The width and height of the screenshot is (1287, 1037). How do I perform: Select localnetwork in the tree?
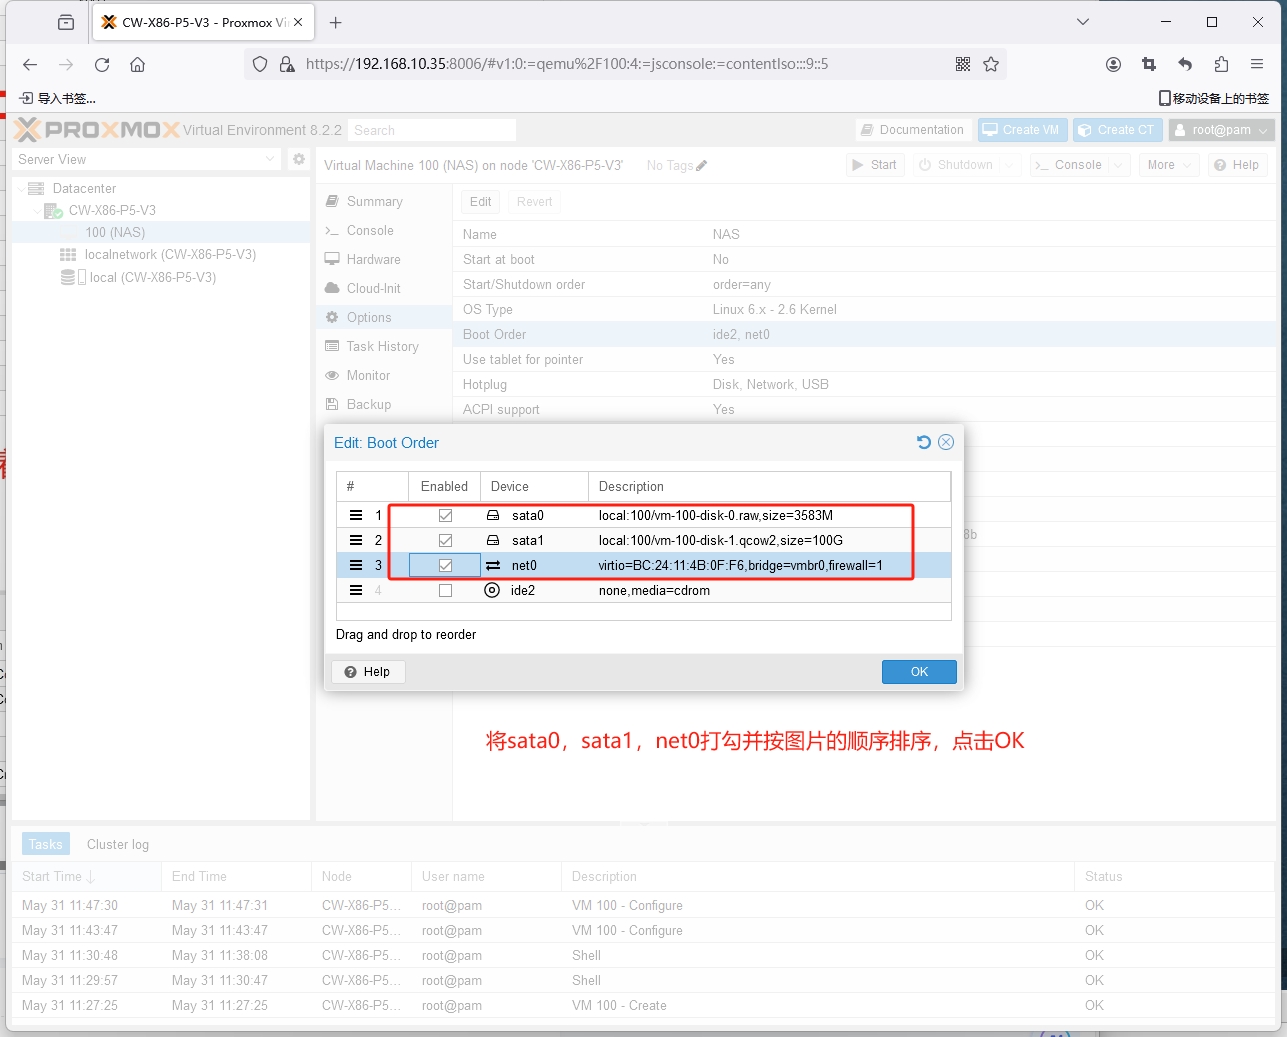point(170,254)
